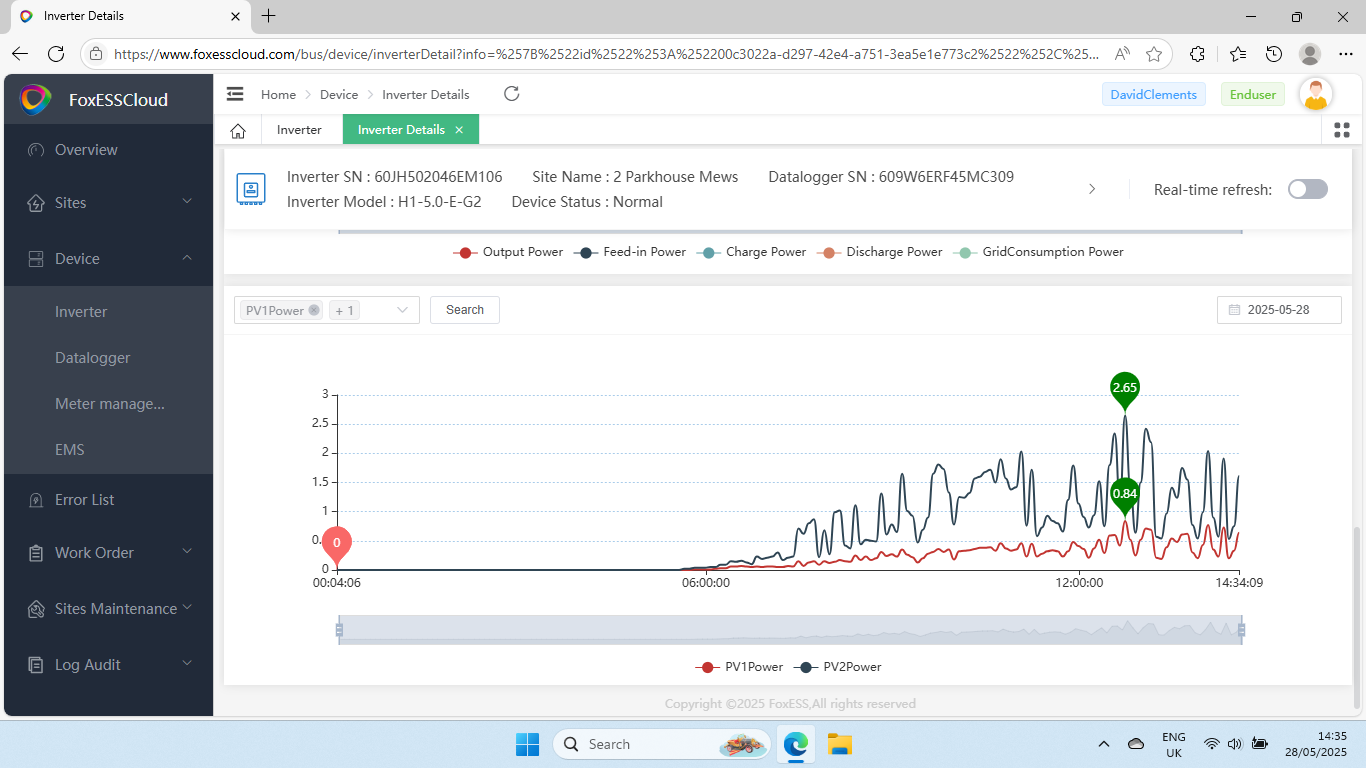The image size is (1366, 768).
Task: Click the four-square grid icon
Action: coord(1342,130)
